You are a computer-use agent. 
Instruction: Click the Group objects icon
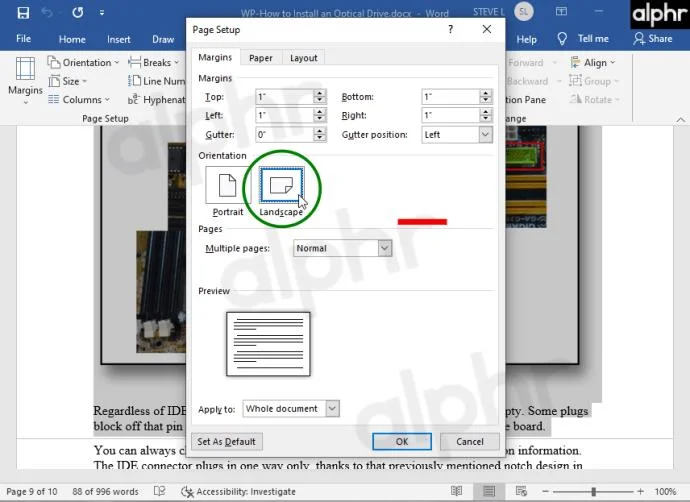[575, 81]
